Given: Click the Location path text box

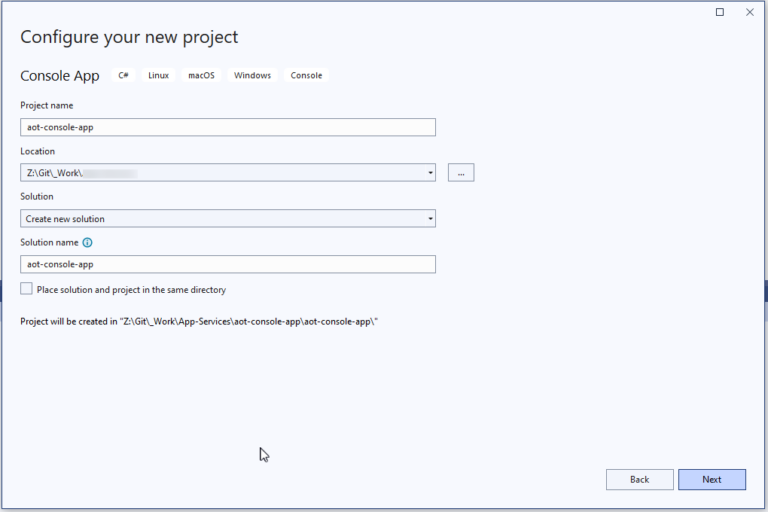Looking at the screenshot, I should tap(220, 173).
